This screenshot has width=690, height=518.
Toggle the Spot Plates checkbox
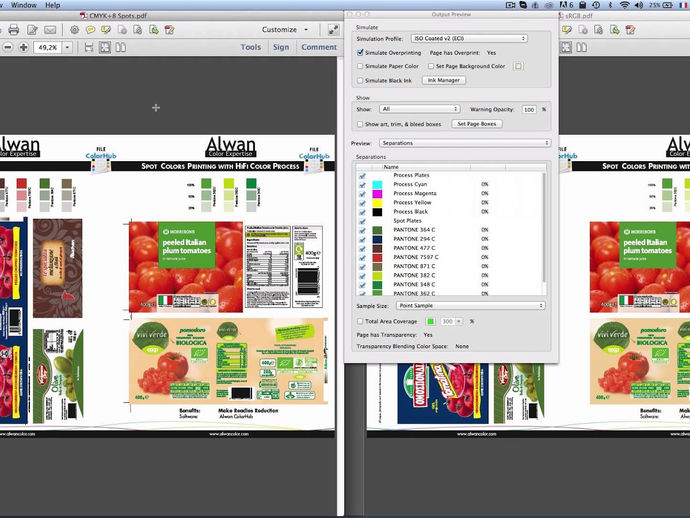(x=362, y=221)
